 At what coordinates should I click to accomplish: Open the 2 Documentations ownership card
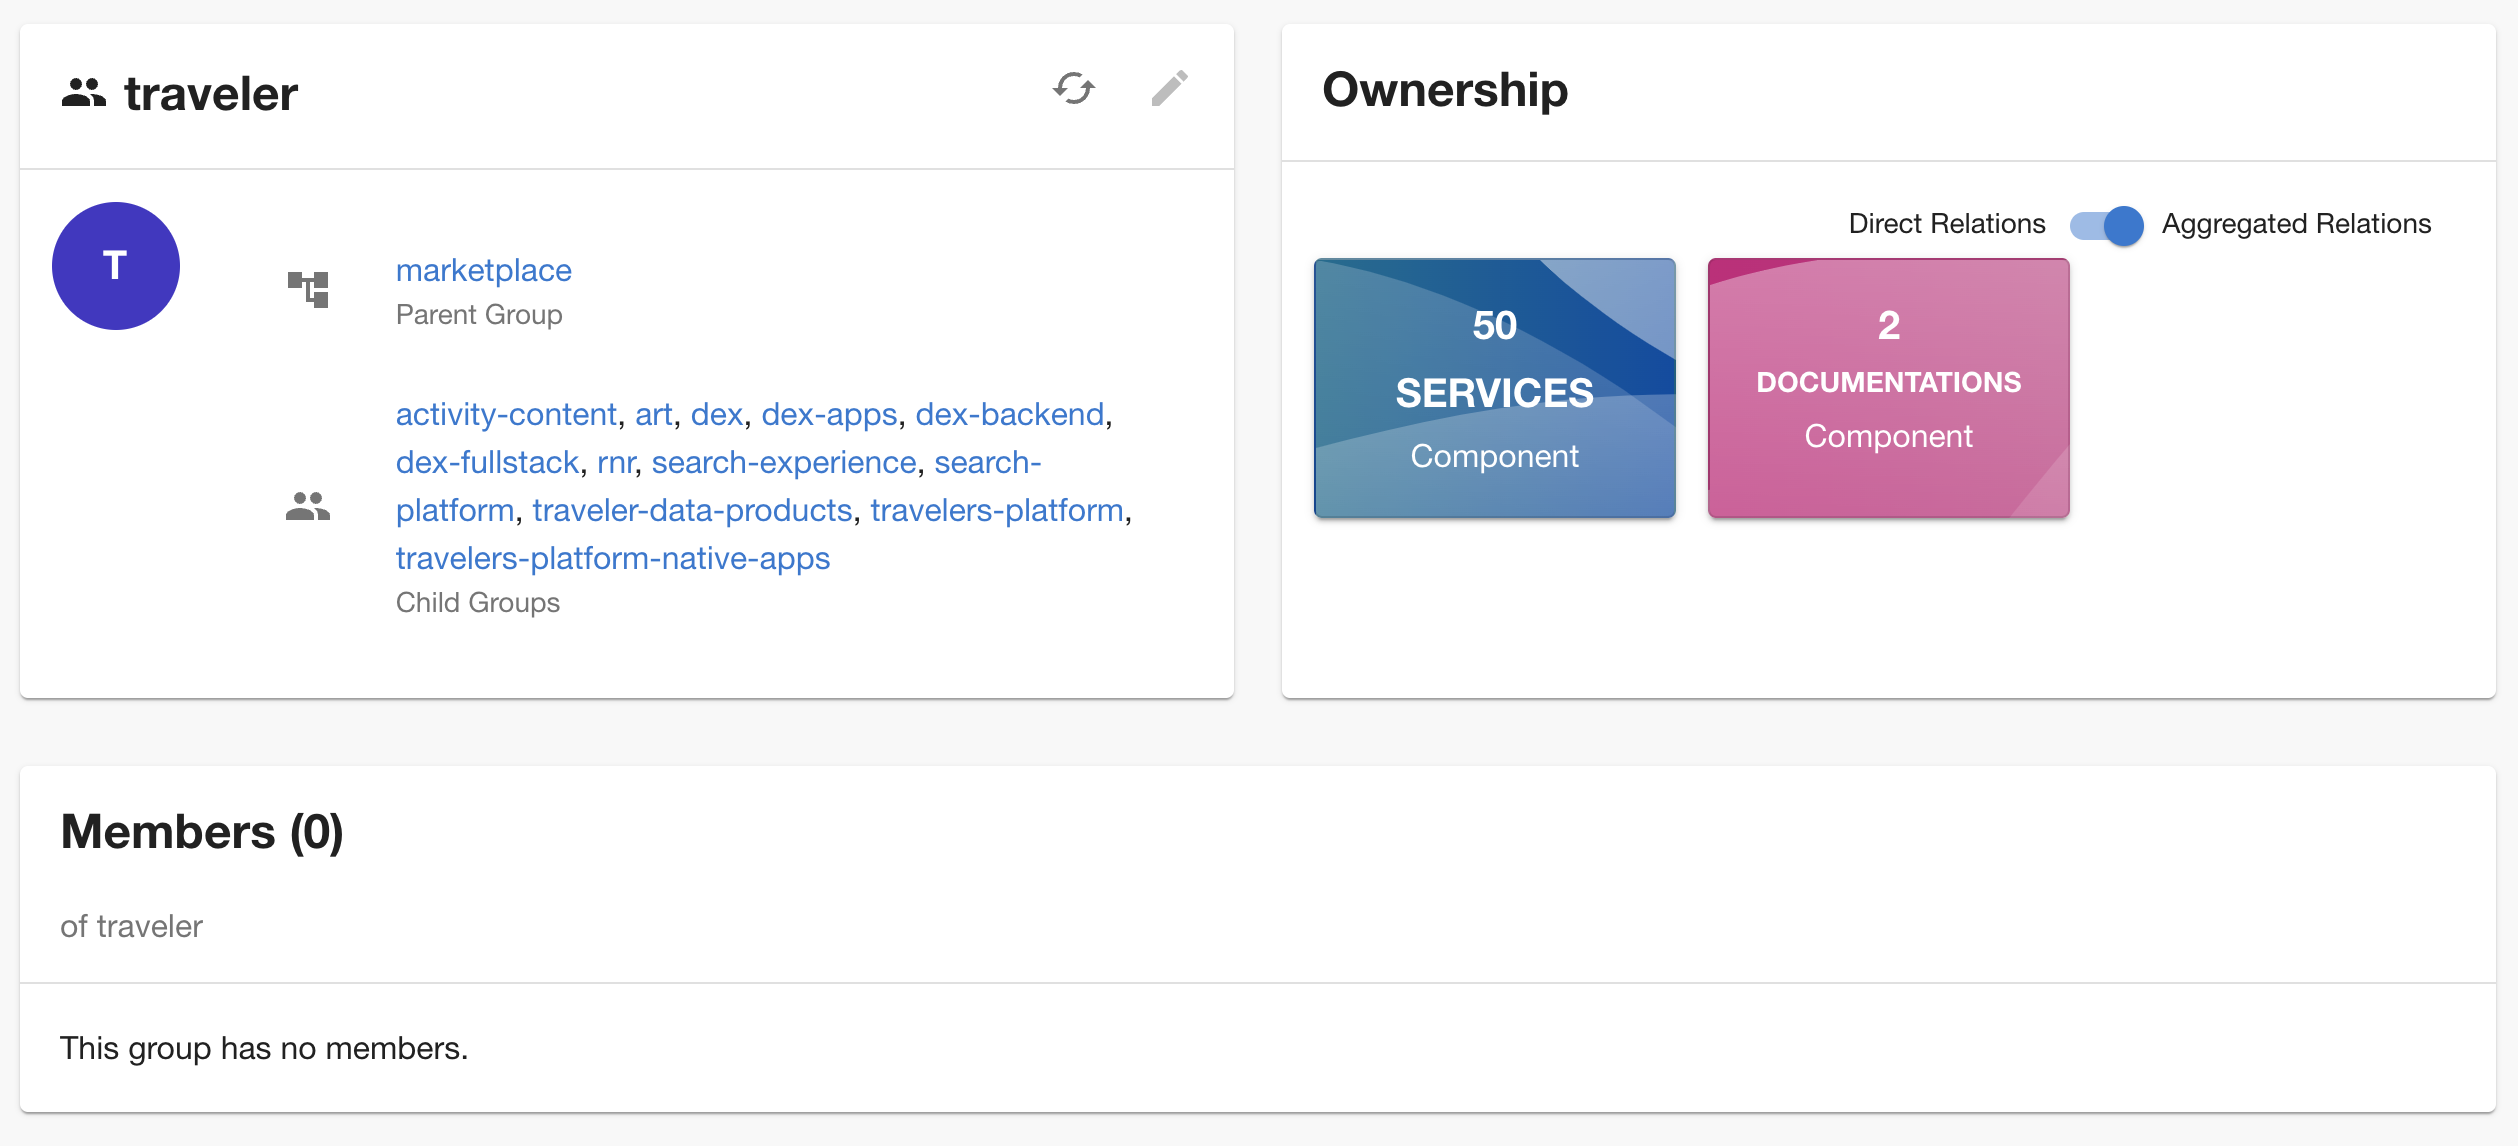(x=1888, y=388)
